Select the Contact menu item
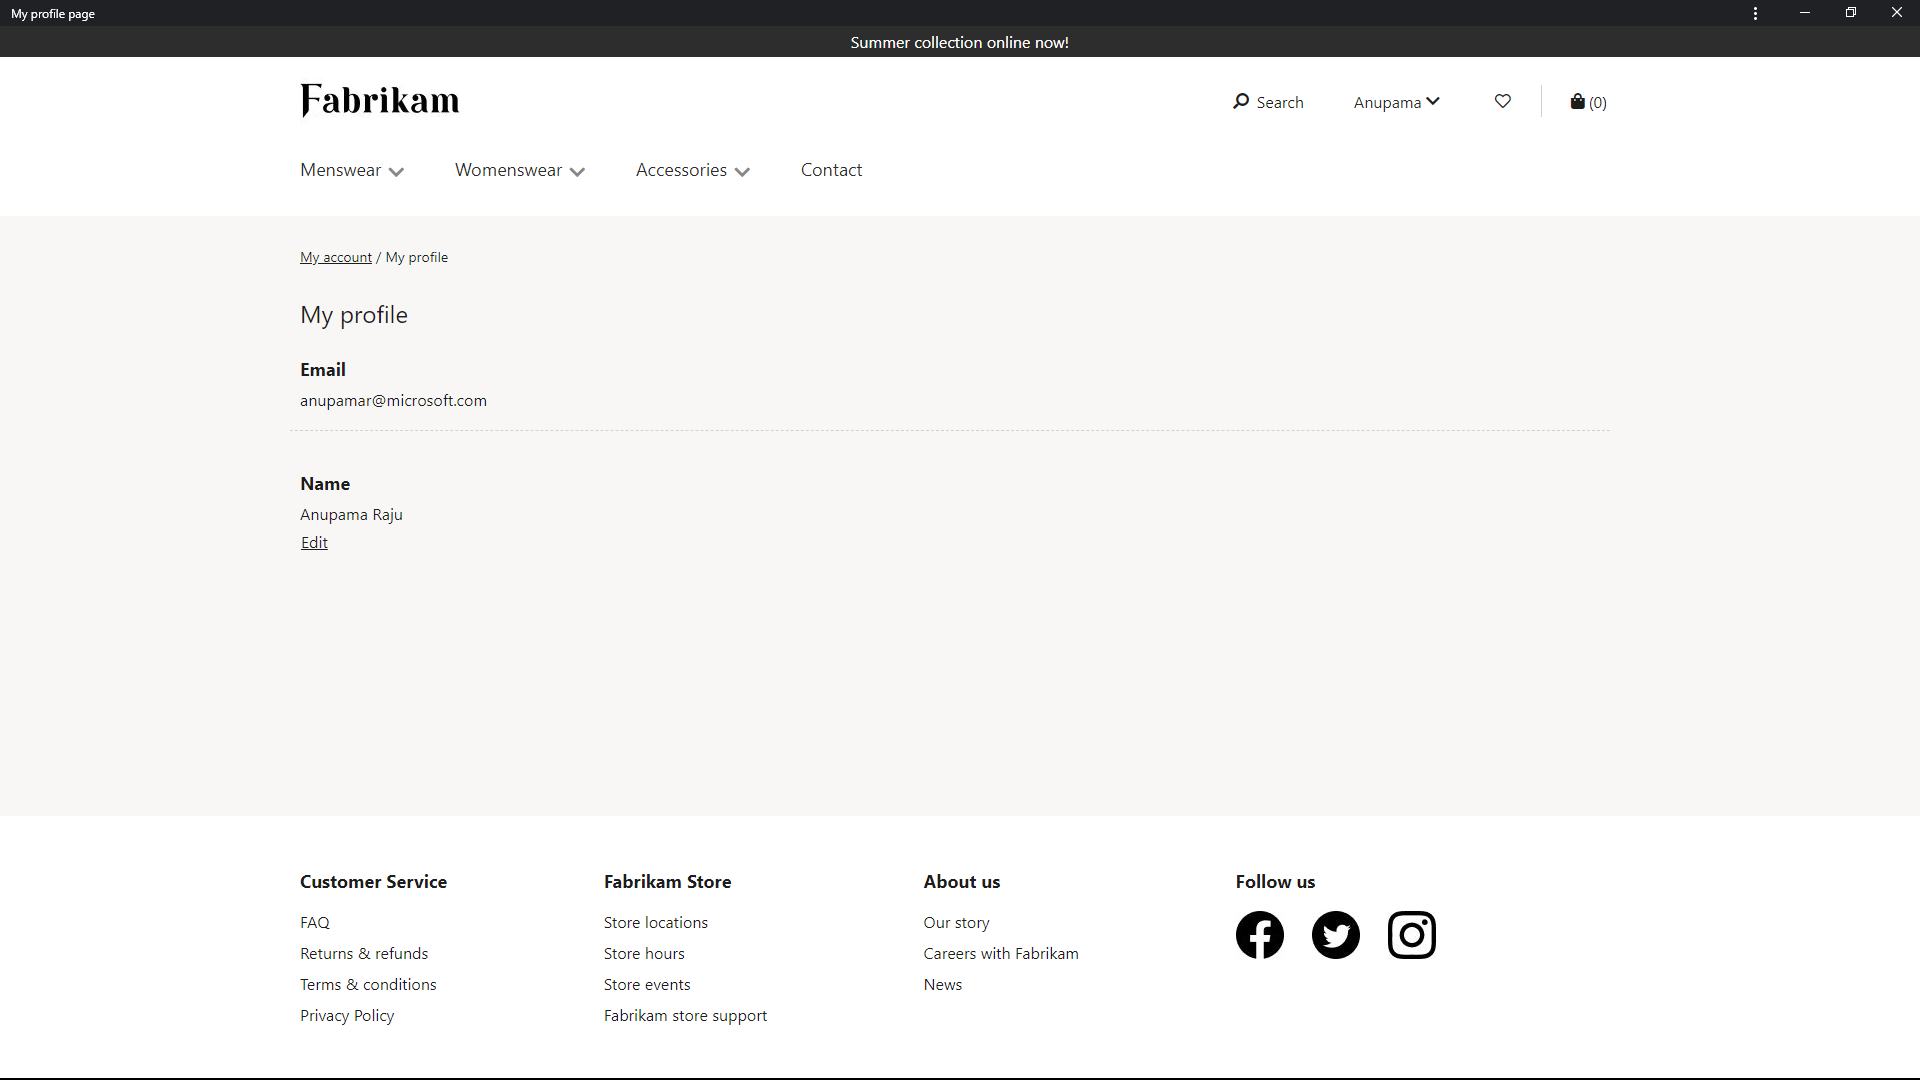Screen dimensions: 1920x1080 [x=832, y=169]
